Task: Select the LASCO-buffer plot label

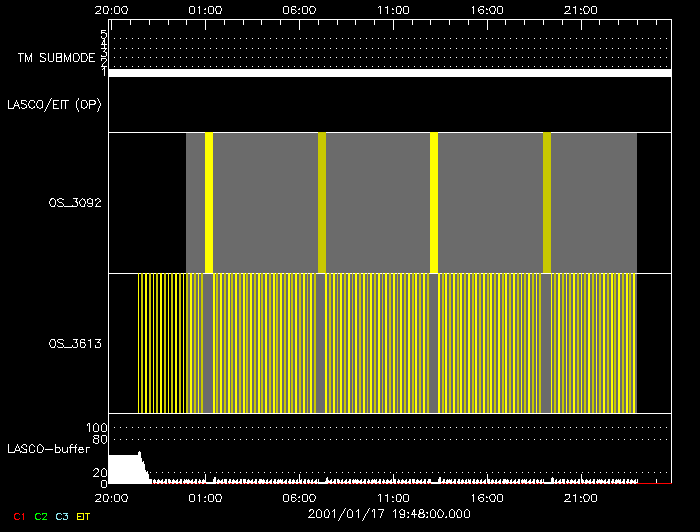Action: point(49,447)
